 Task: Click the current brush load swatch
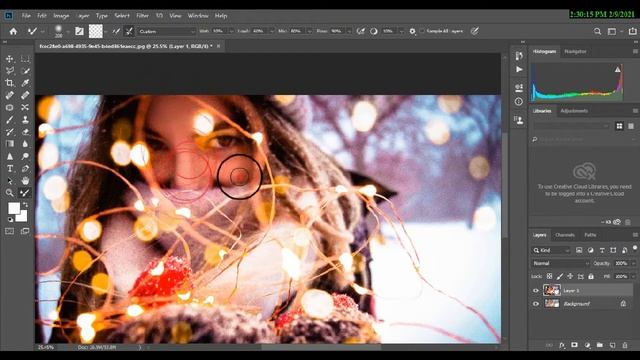(96, 31)
